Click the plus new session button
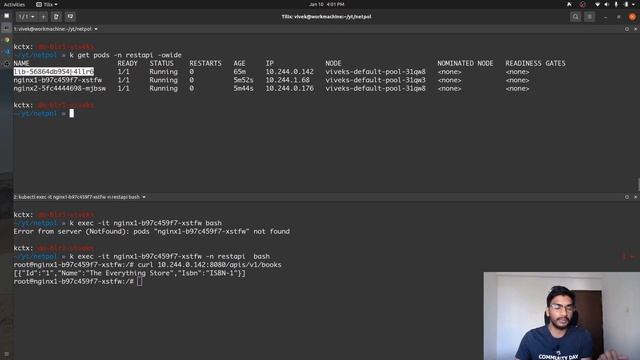 (x=43, y=17)
